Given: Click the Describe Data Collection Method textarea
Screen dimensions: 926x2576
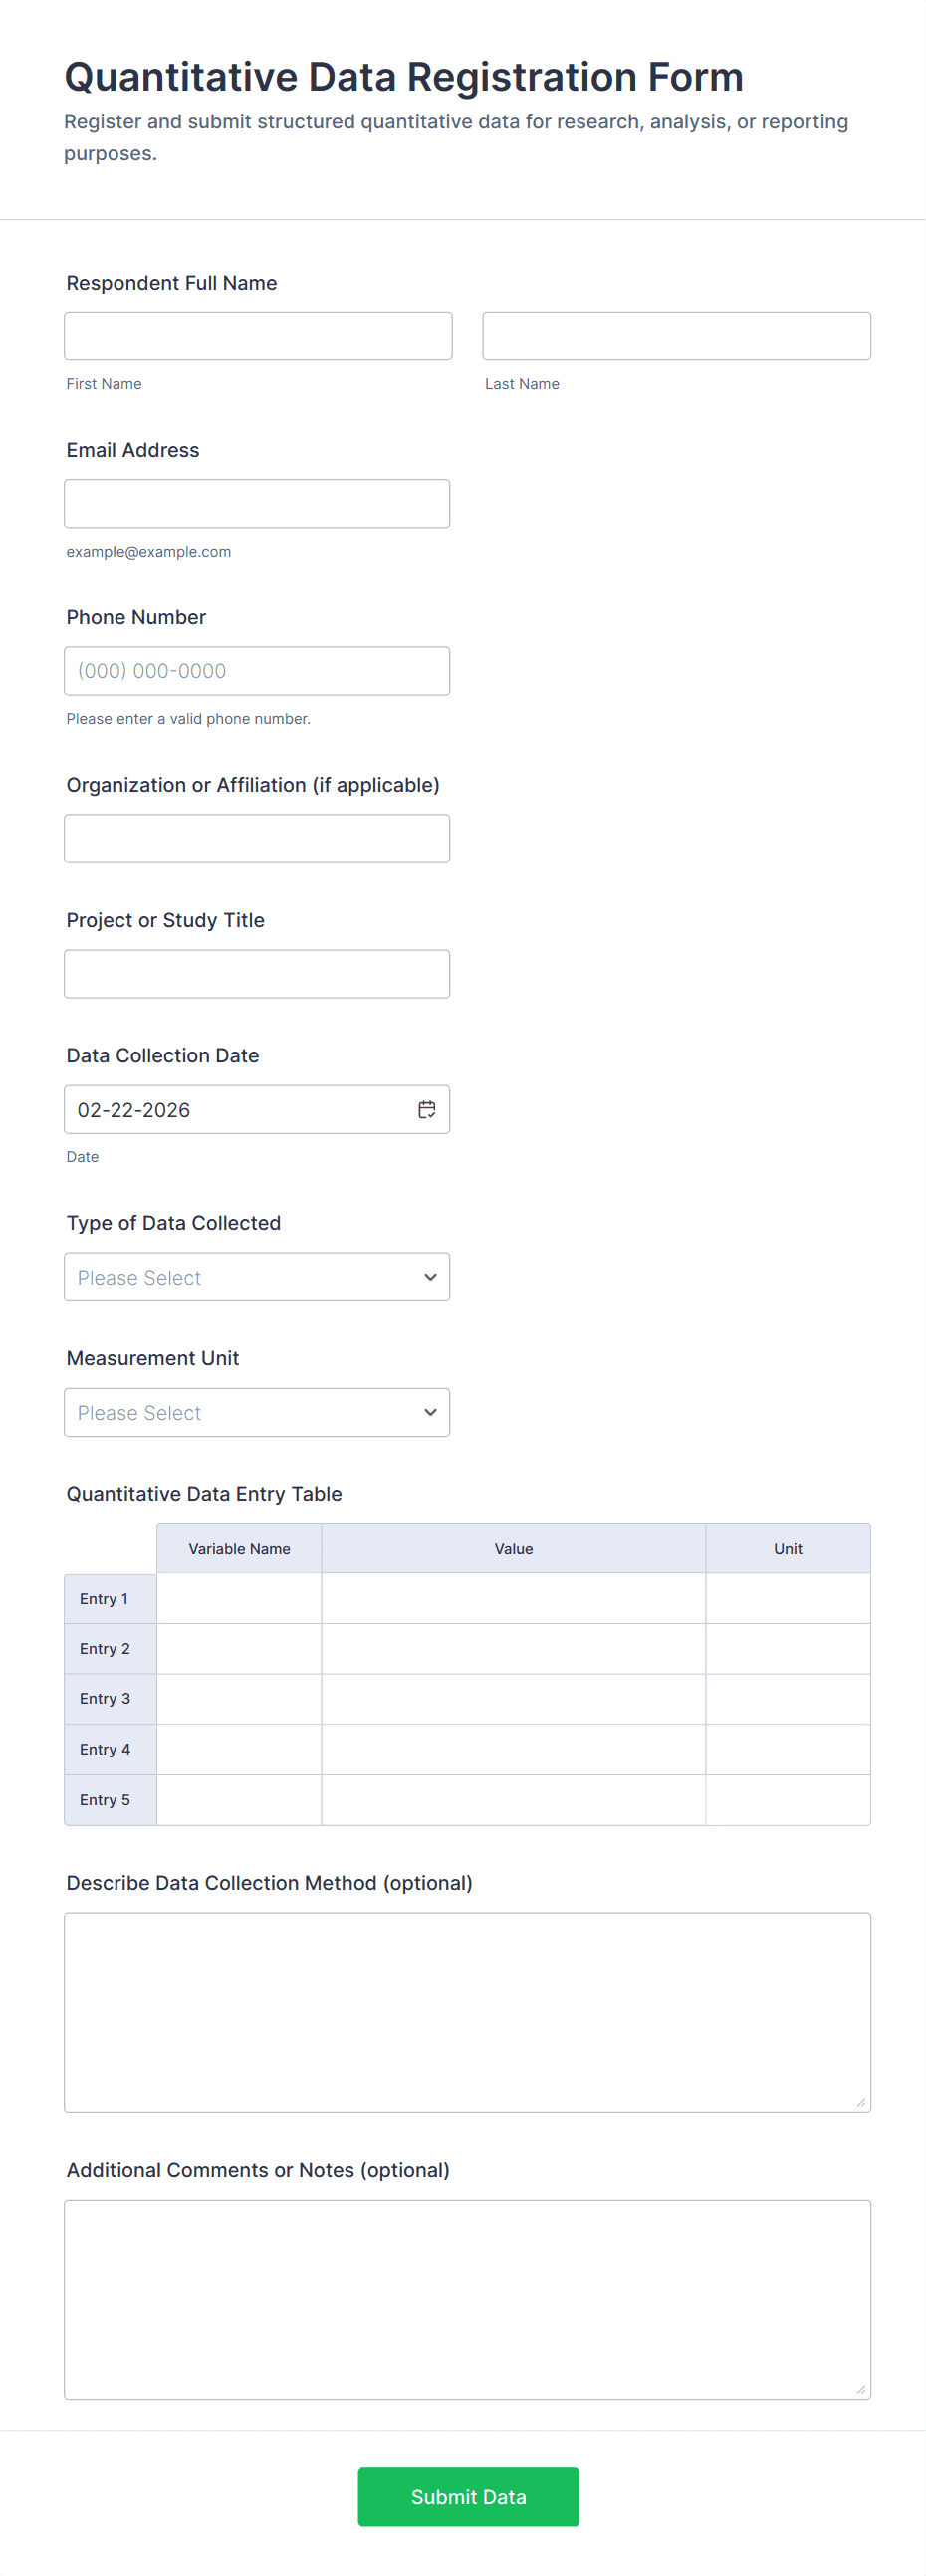Looking at the screenshot, I should point(467,2011).
